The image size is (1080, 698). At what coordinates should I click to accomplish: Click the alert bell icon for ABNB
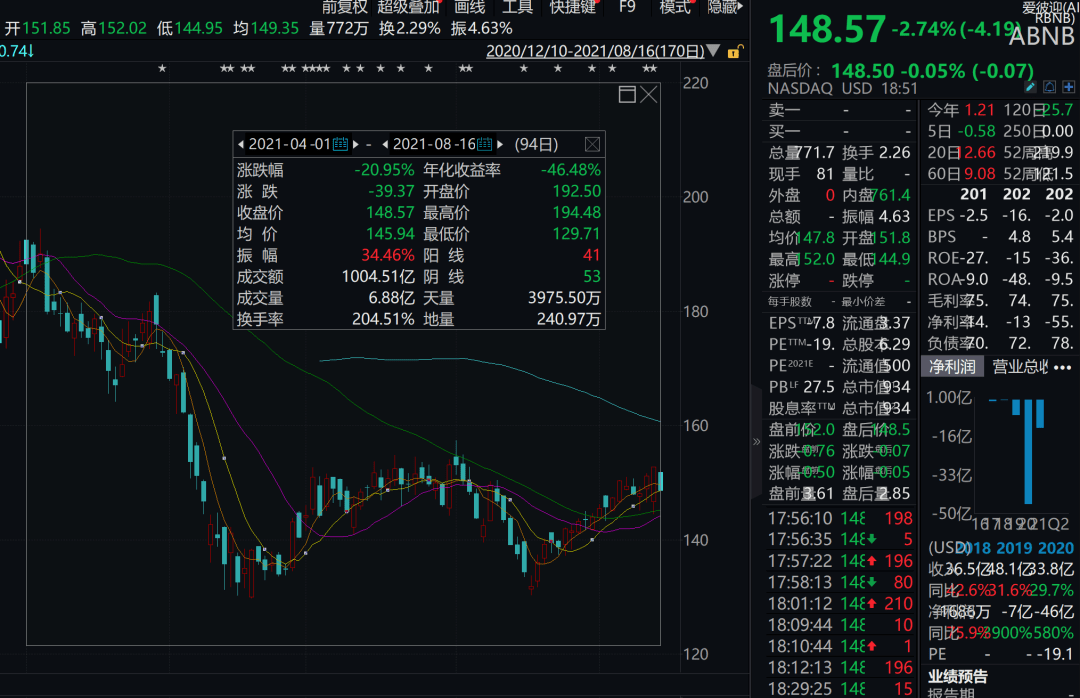point(1051,88)
